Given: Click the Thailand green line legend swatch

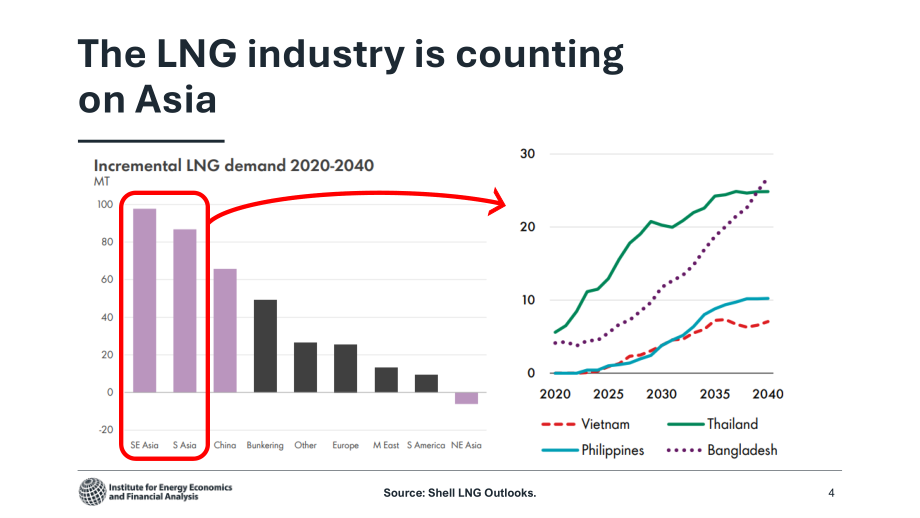Looking at the screenshot, I should tap(685, 424).
